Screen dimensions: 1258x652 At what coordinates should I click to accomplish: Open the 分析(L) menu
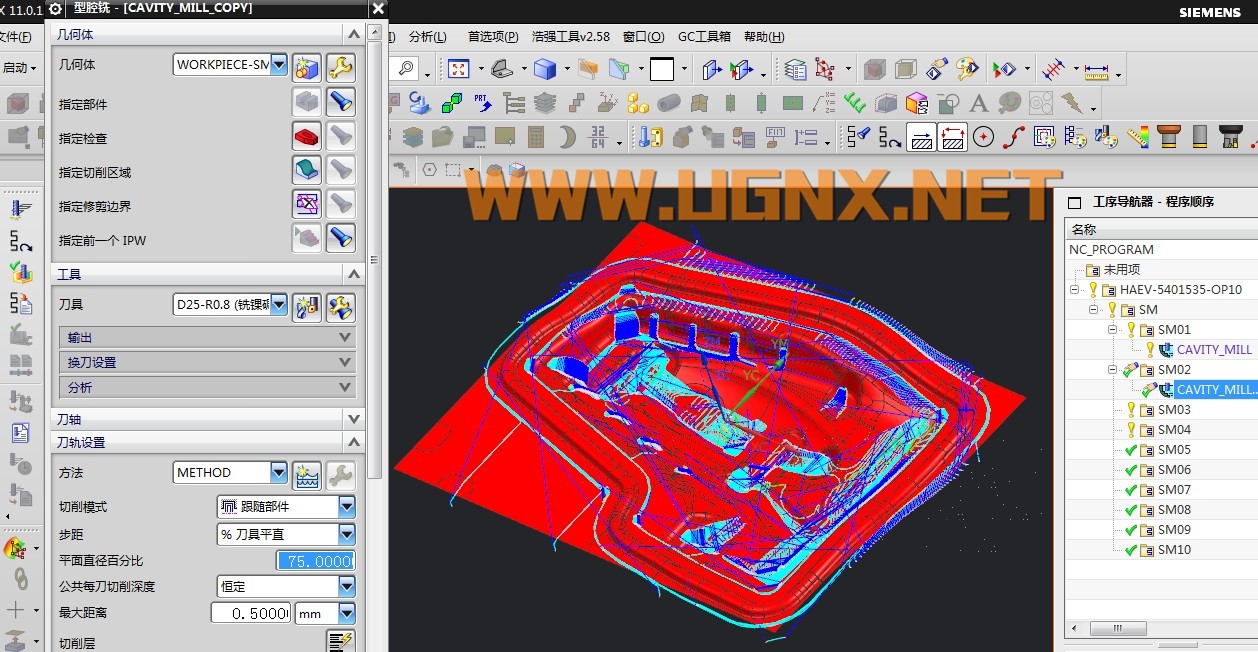click(x=427, y=37)
